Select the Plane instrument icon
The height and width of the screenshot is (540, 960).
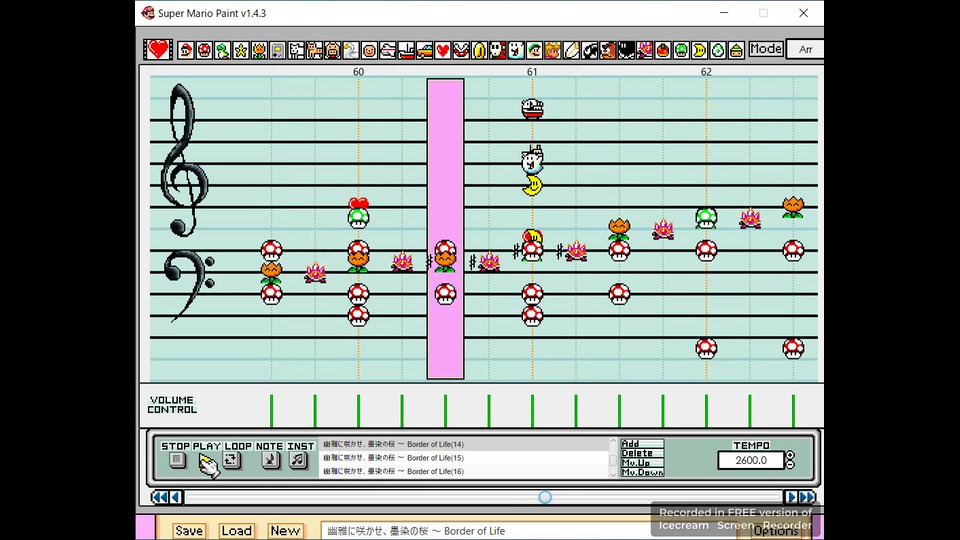tap(388, 50)
